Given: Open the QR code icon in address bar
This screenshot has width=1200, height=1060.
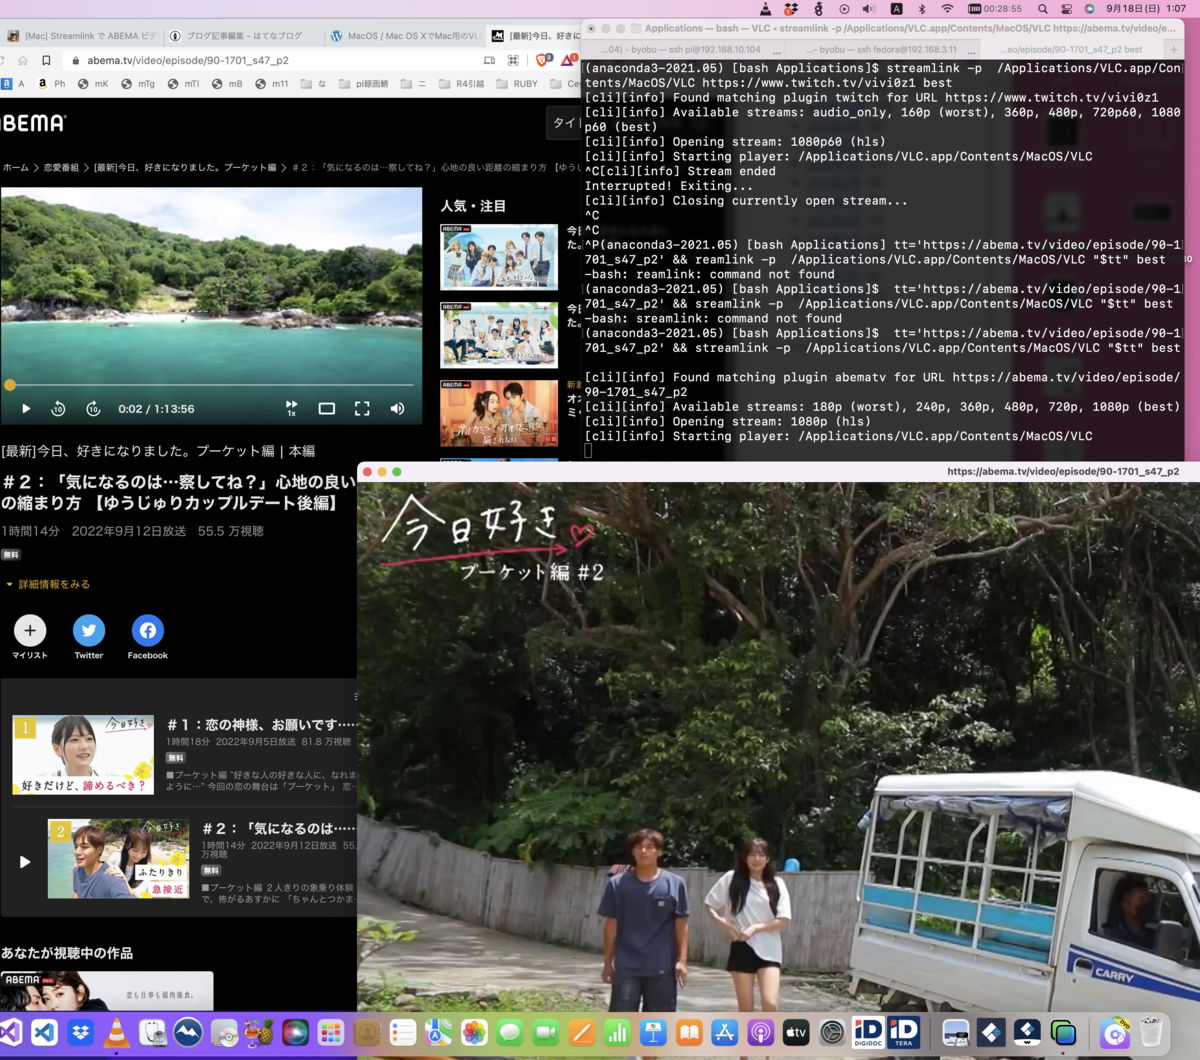Looking at the screenshot, I should pos(513,60).
